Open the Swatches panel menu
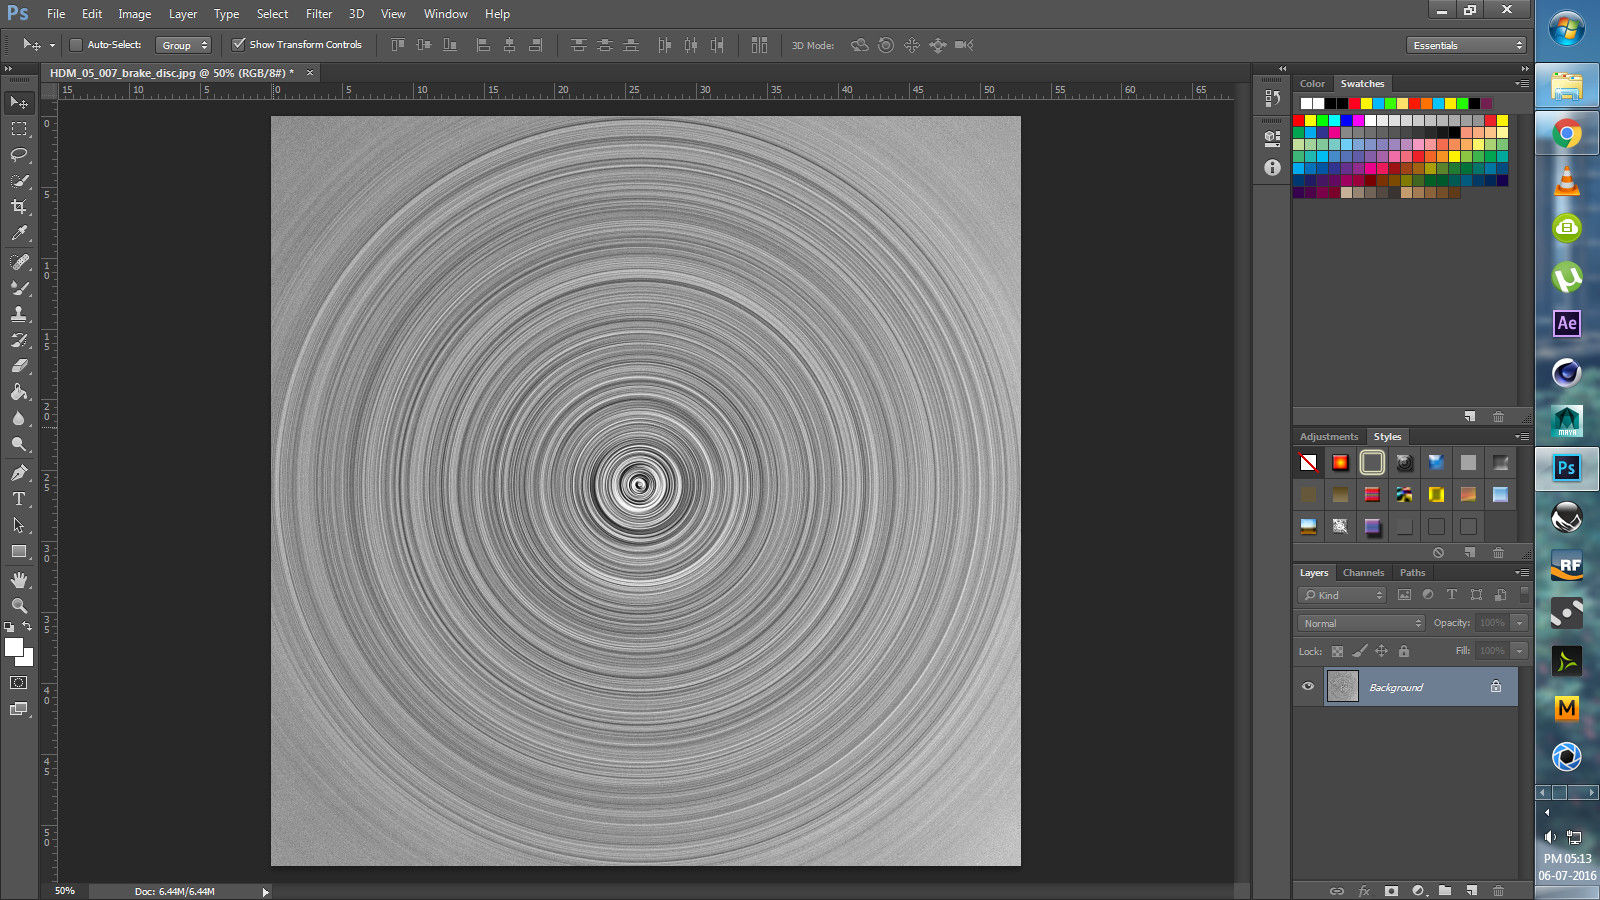1600x900 pixels. (1522, 84)
